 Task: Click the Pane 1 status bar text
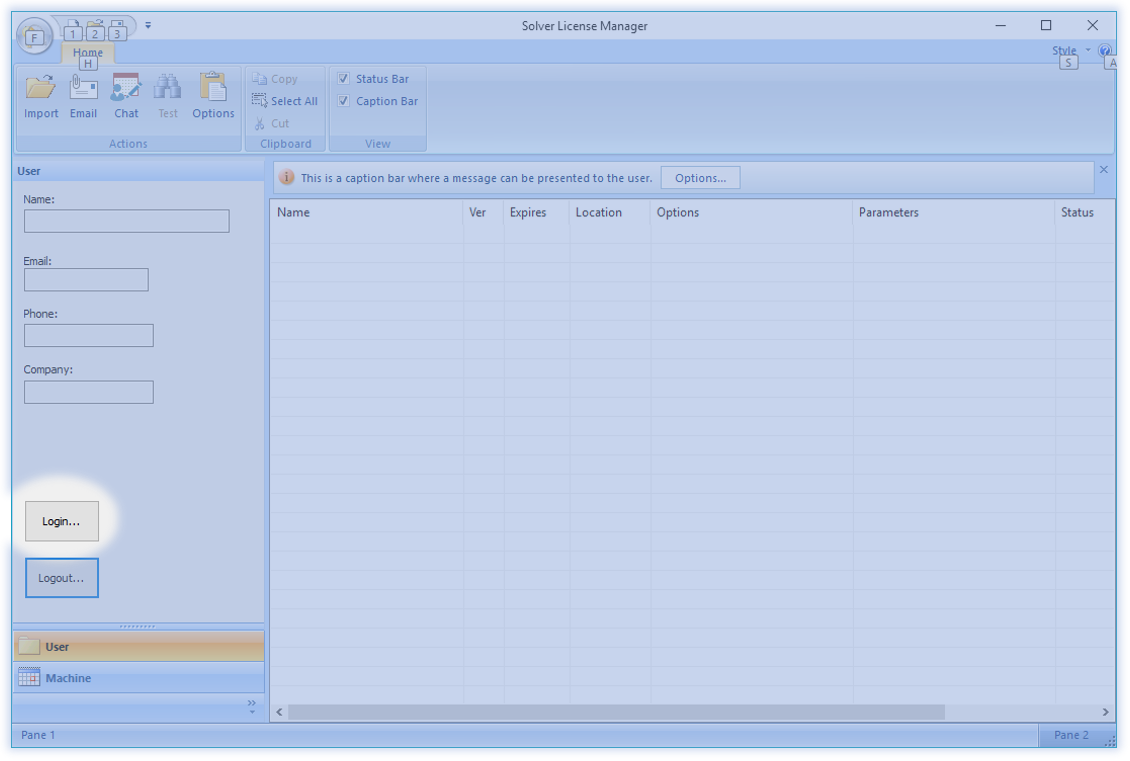coord(38,735)
